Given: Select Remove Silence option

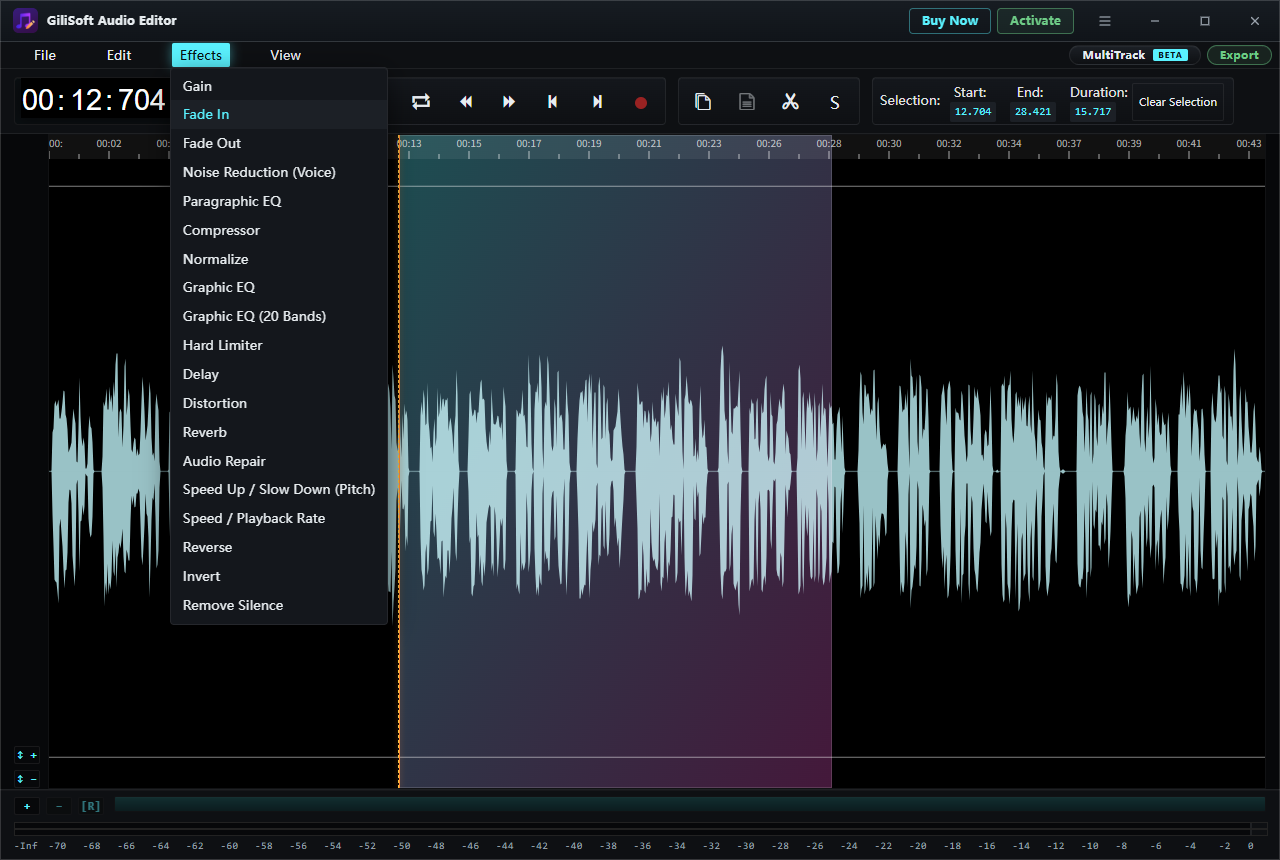Looking at the screenshot, I should point(279,605).
